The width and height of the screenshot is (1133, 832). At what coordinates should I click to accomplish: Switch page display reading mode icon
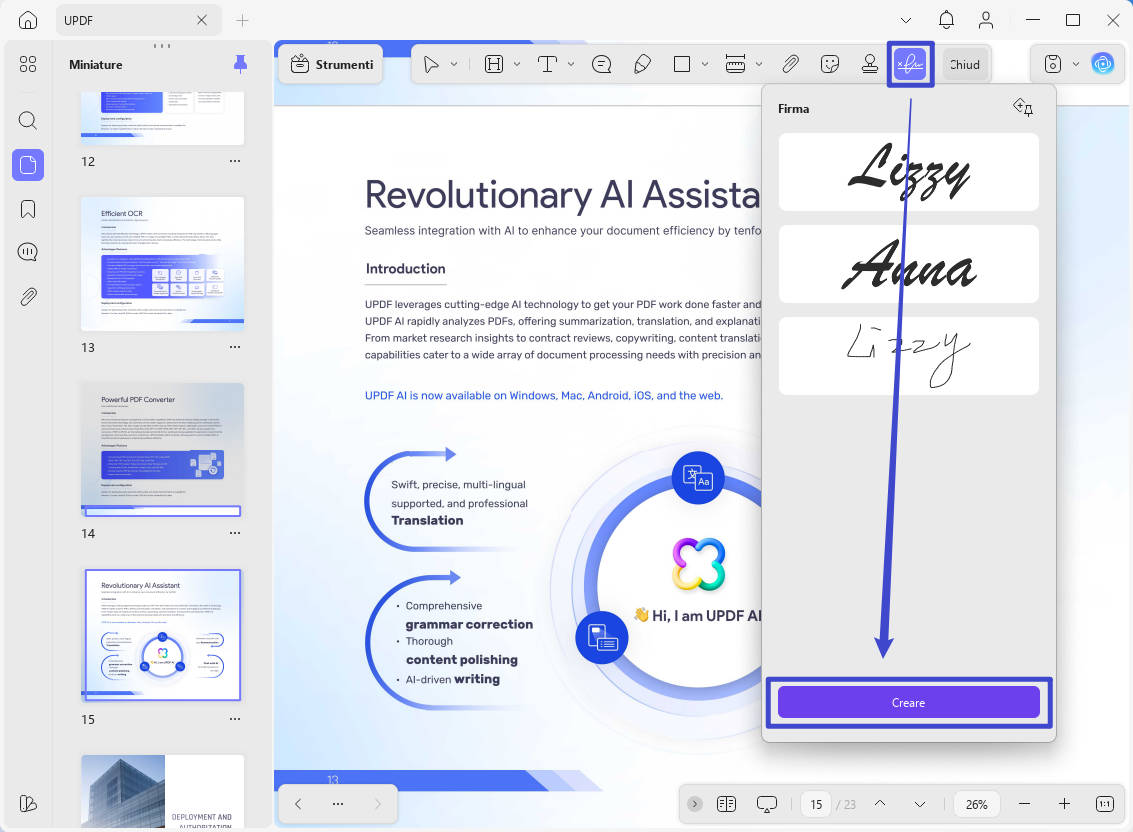726,804
